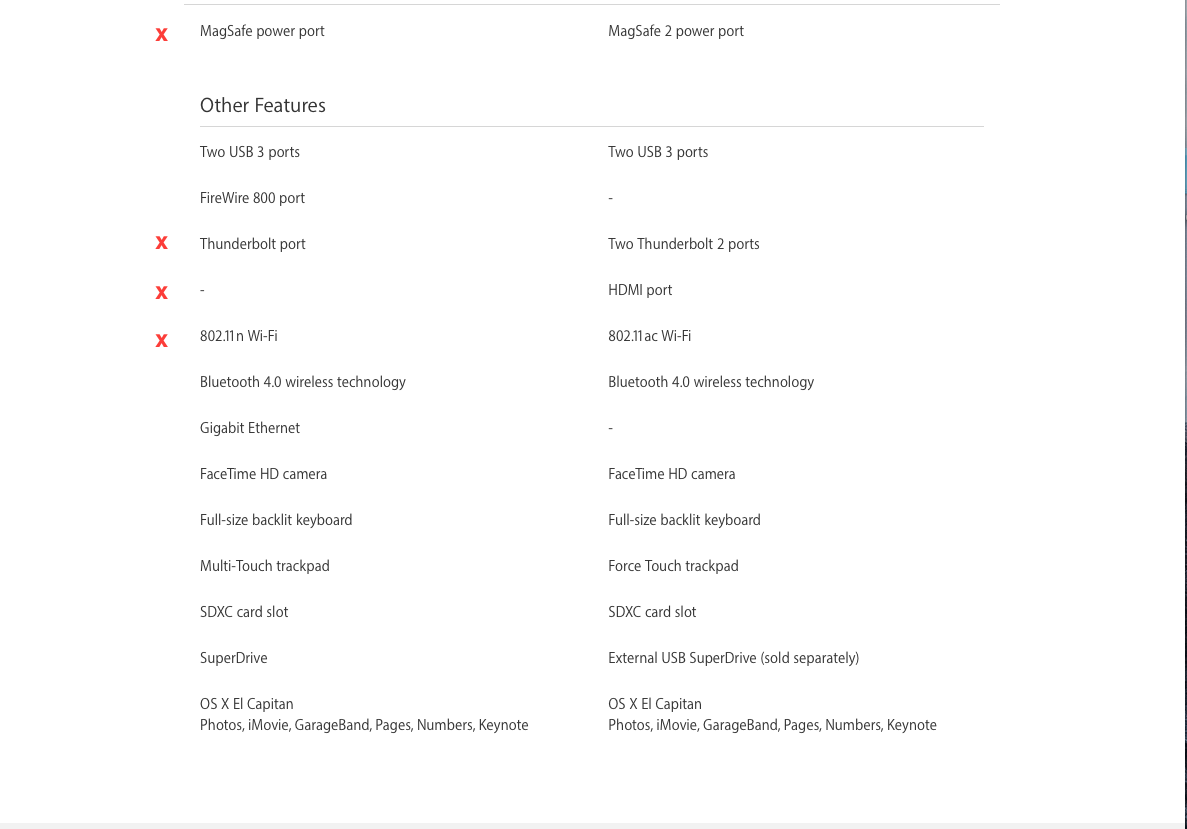This screenshot has width=1187, height=829.
Task: Select the Other Features heading
Action: [263, 106]
